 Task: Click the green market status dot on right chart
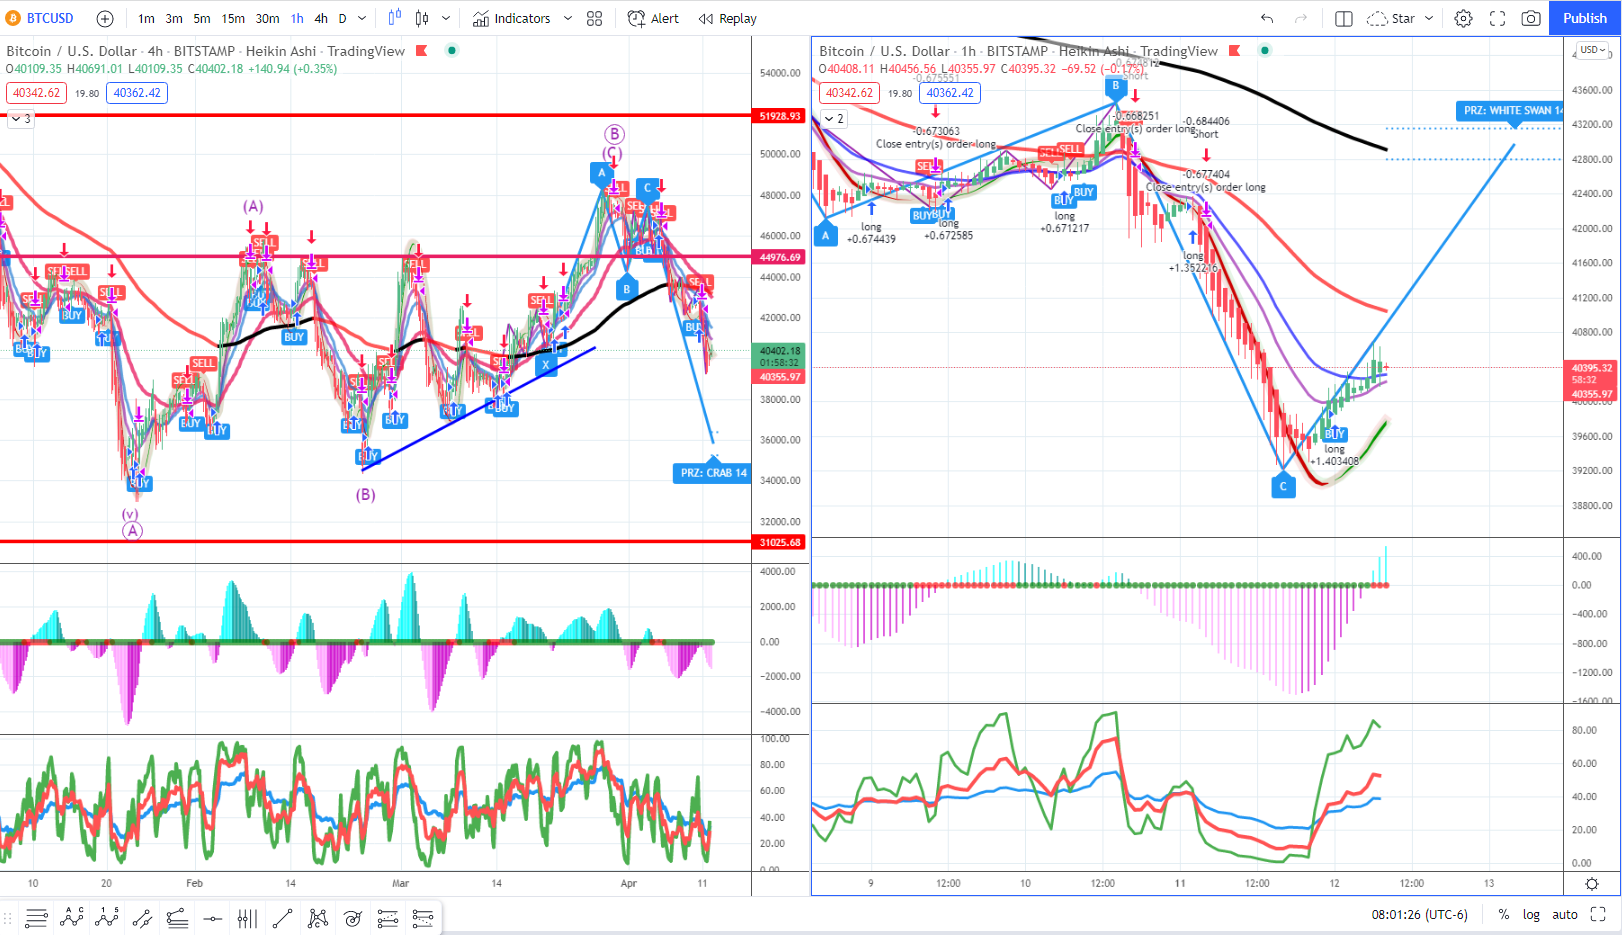(x=1265, y=50)
